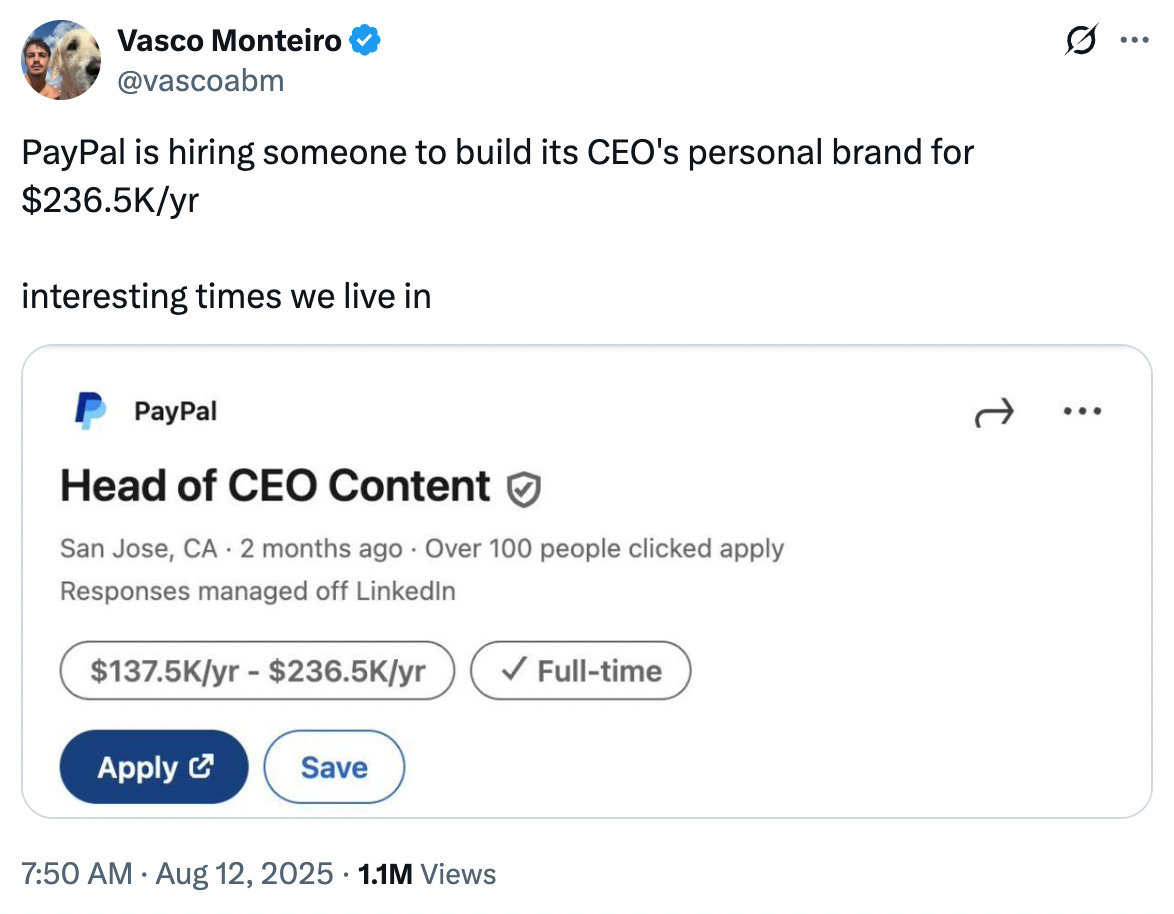1174x914 pixels.
Task: Click the checkmark on the Full-time pill
Action: point(512,670)
